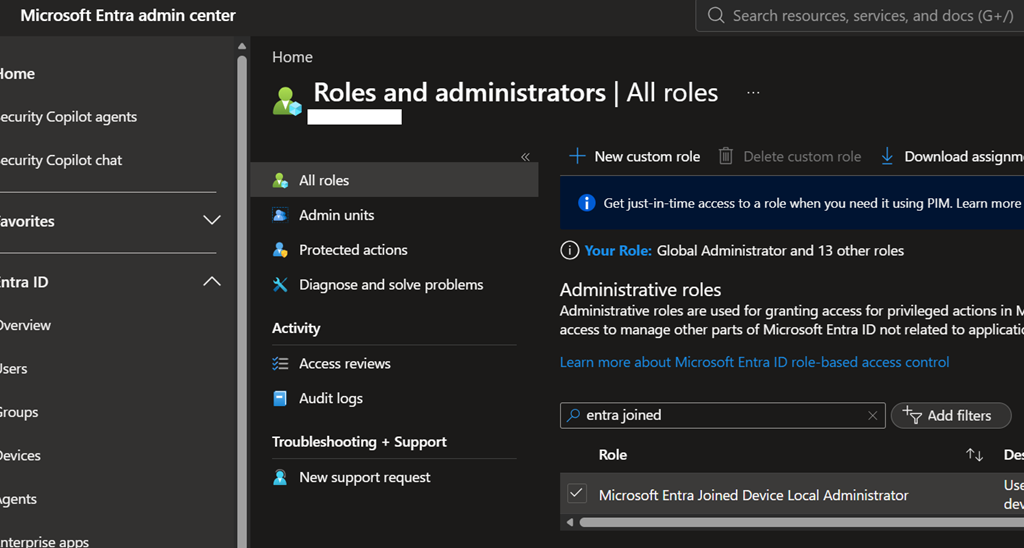The height and width of the screenshot is (548, 1024).
Task: Click the Activity section heading
Action: click(x=296, y=328)
